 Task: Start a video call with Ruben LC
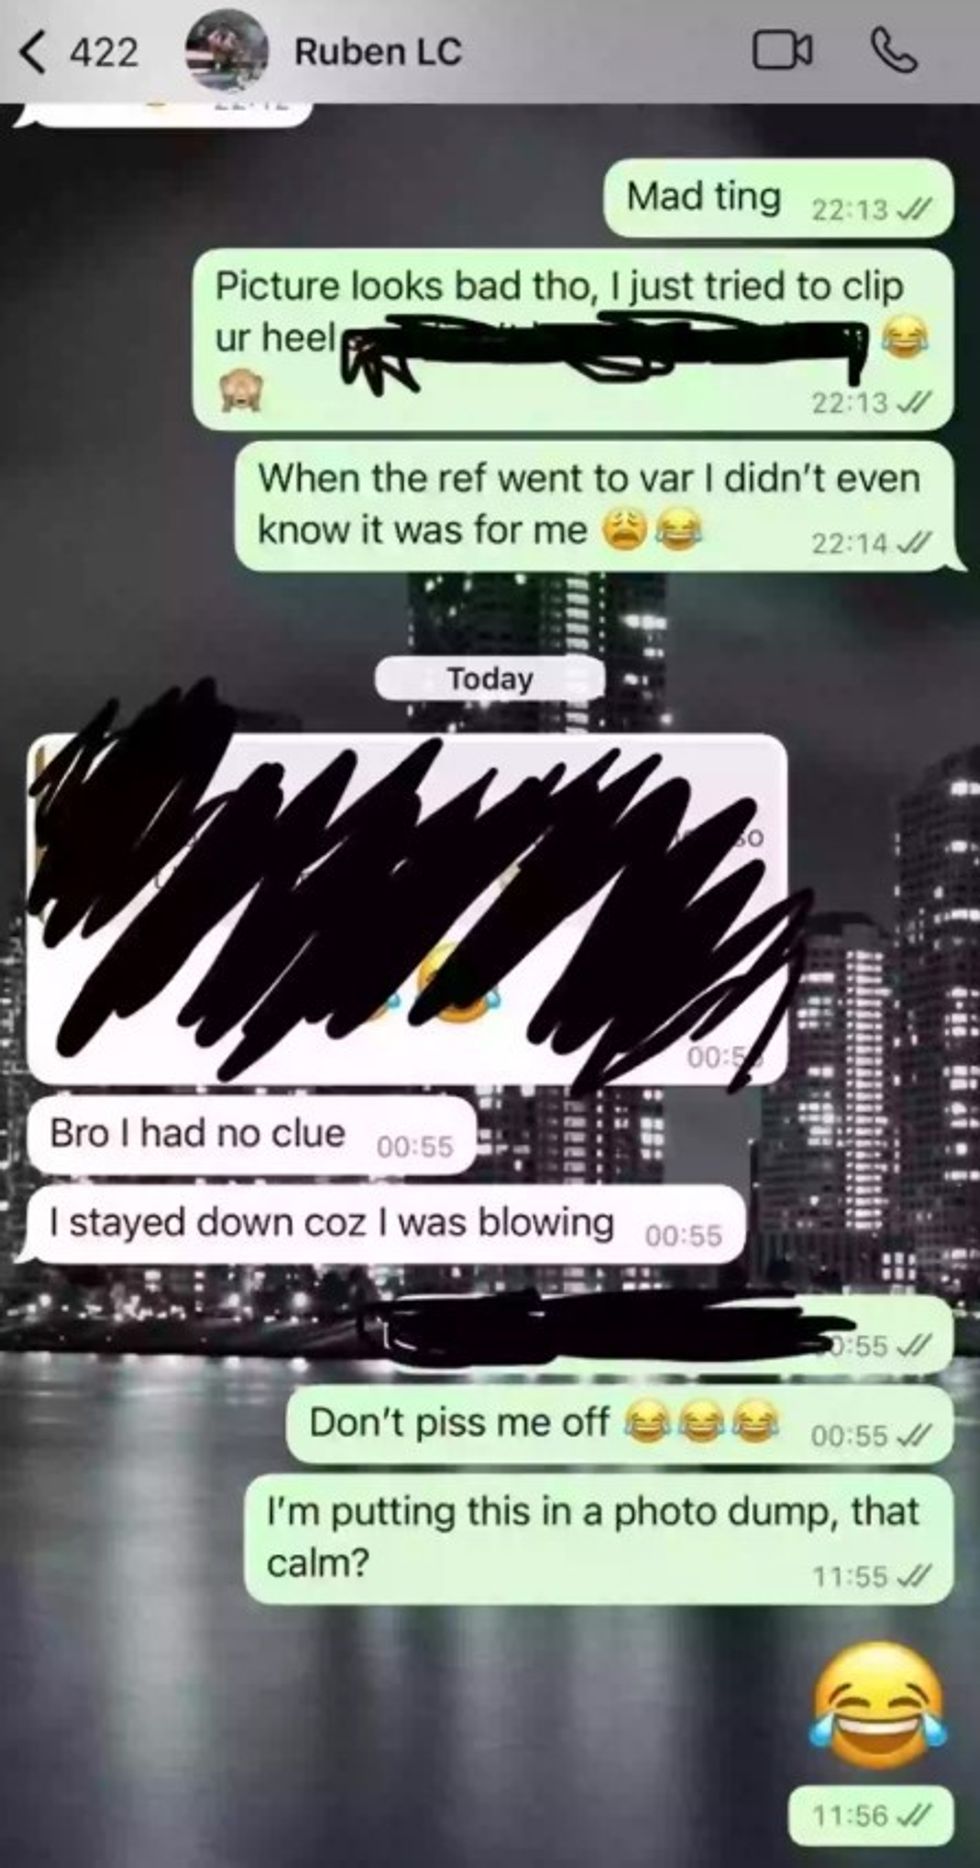[782, 51]
